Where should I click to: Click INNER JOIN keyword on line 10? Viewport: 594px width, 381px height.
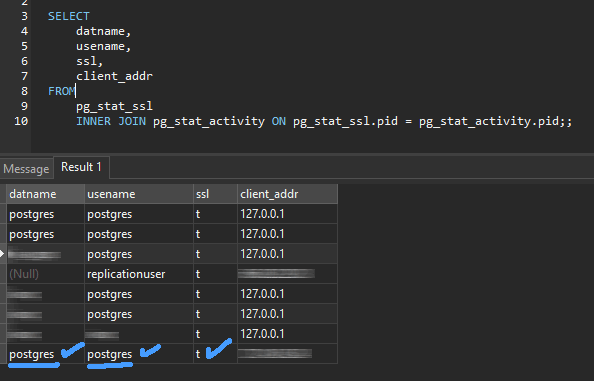(x=111, y=121)
